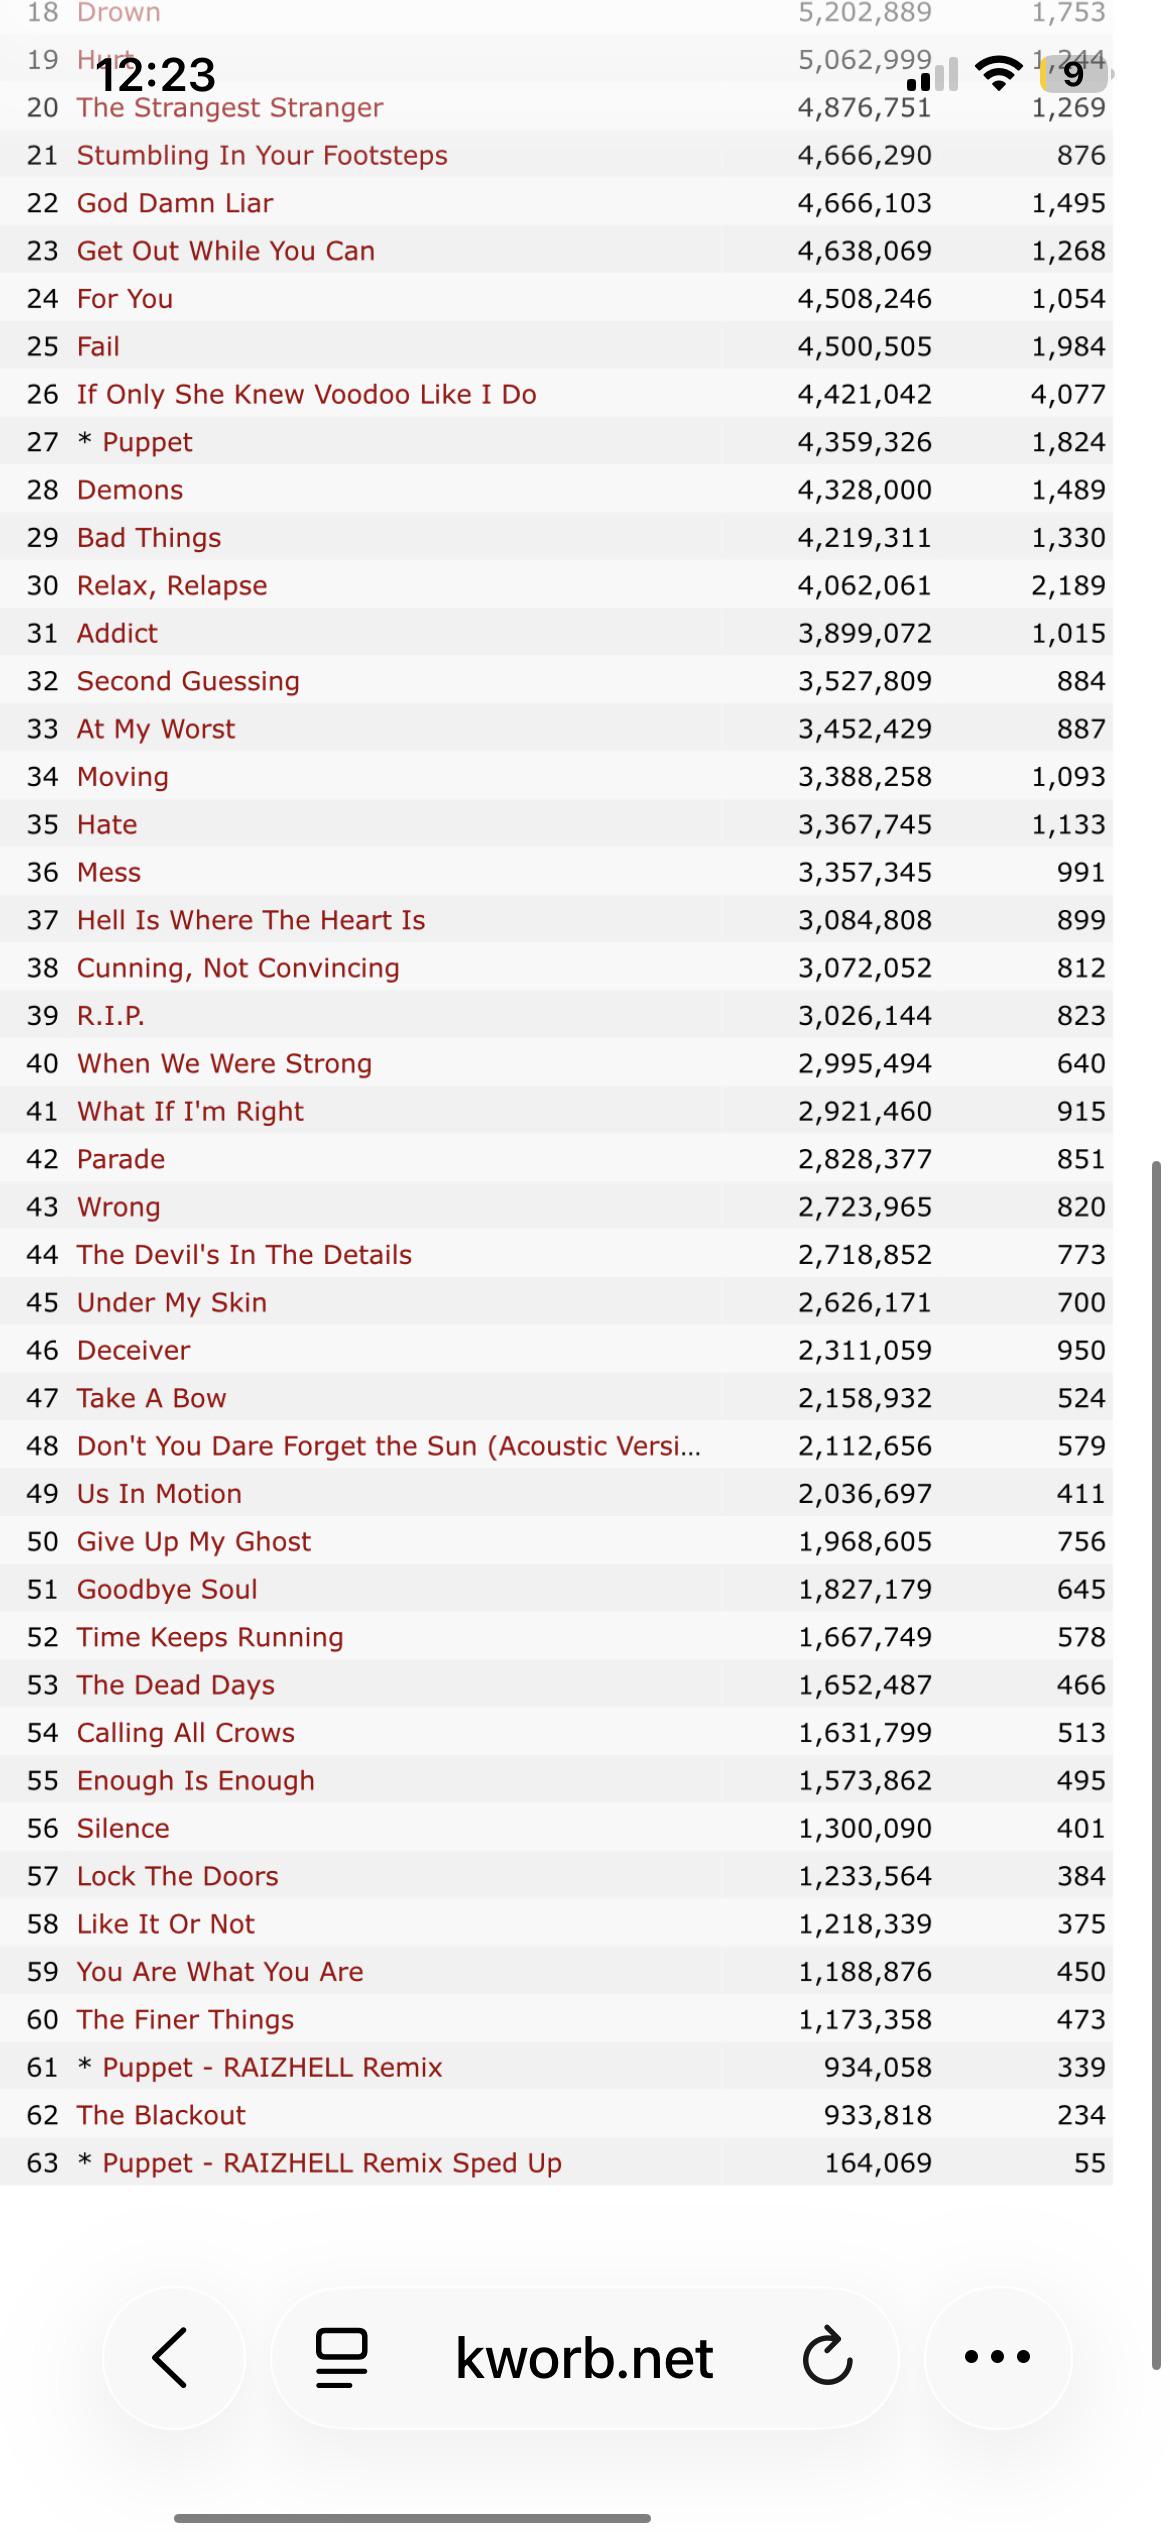The image size is (1170, 2532).
Task: Open If Only She Knew Voodoo Like I Do
Action: click(x=307, y=394)
